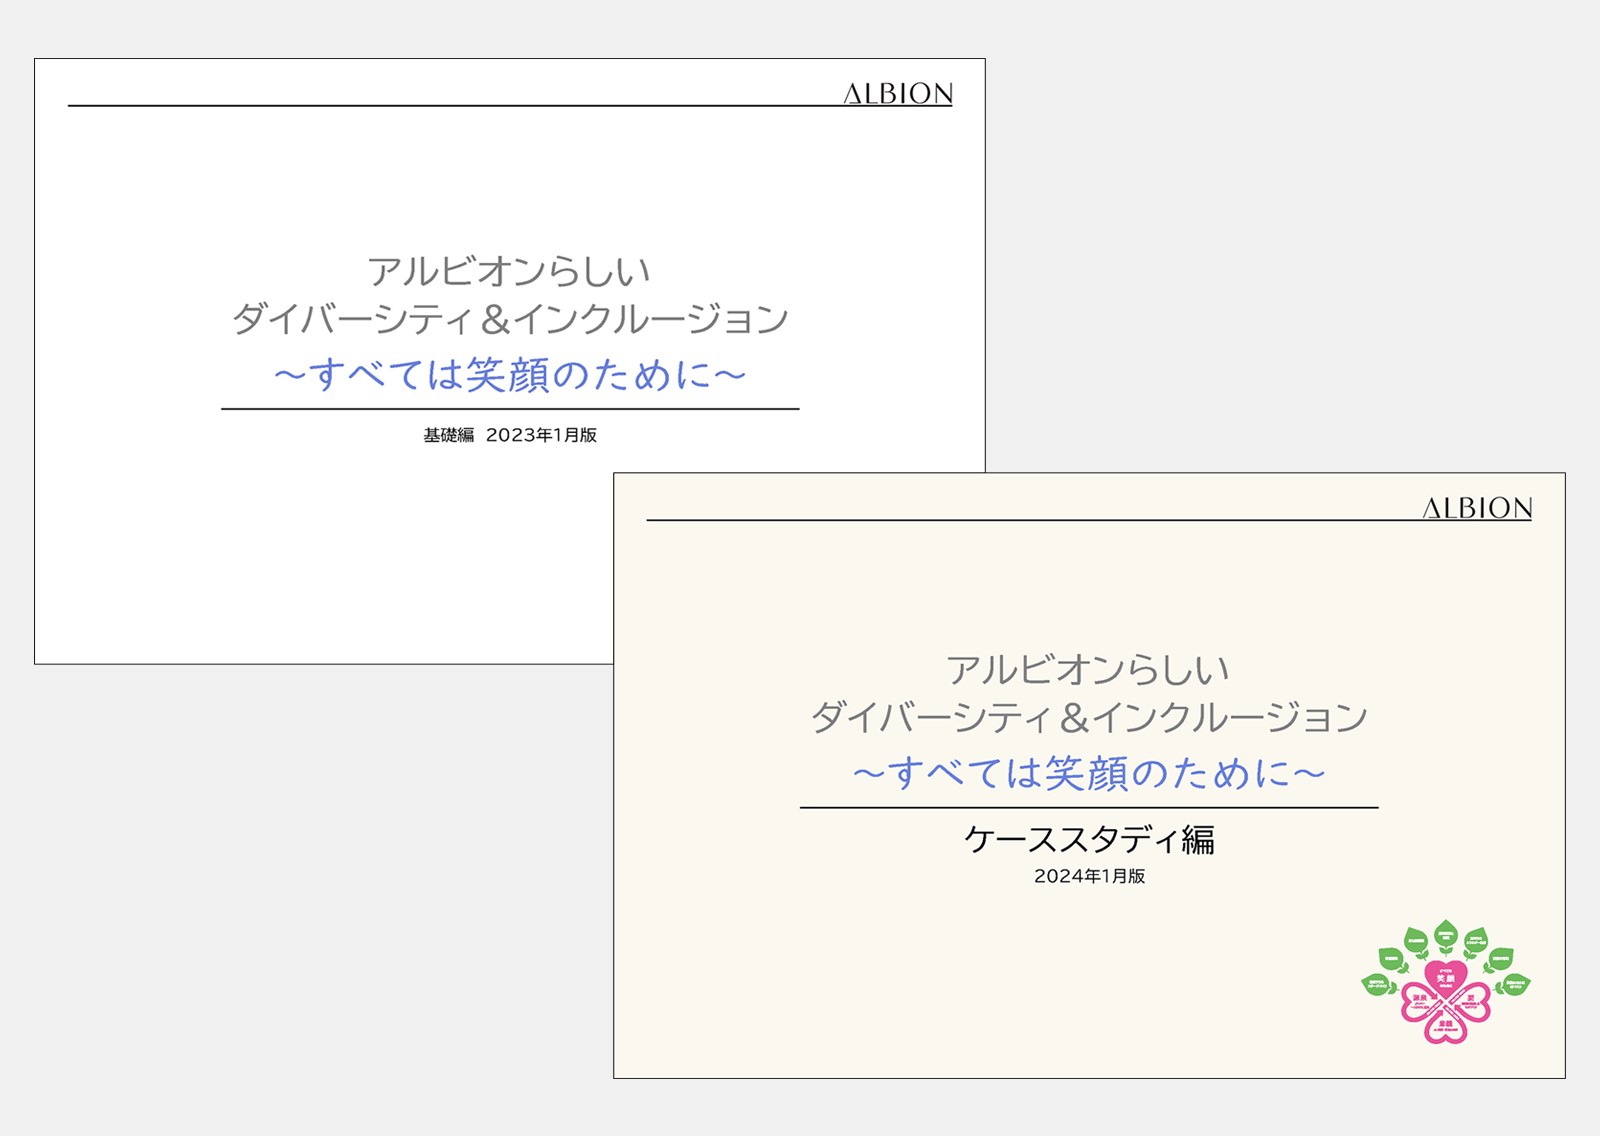Click blue ～すべては笑顔のために～ on cream slide
Screen dimensions: 1600x1136
coord(1089,773)
